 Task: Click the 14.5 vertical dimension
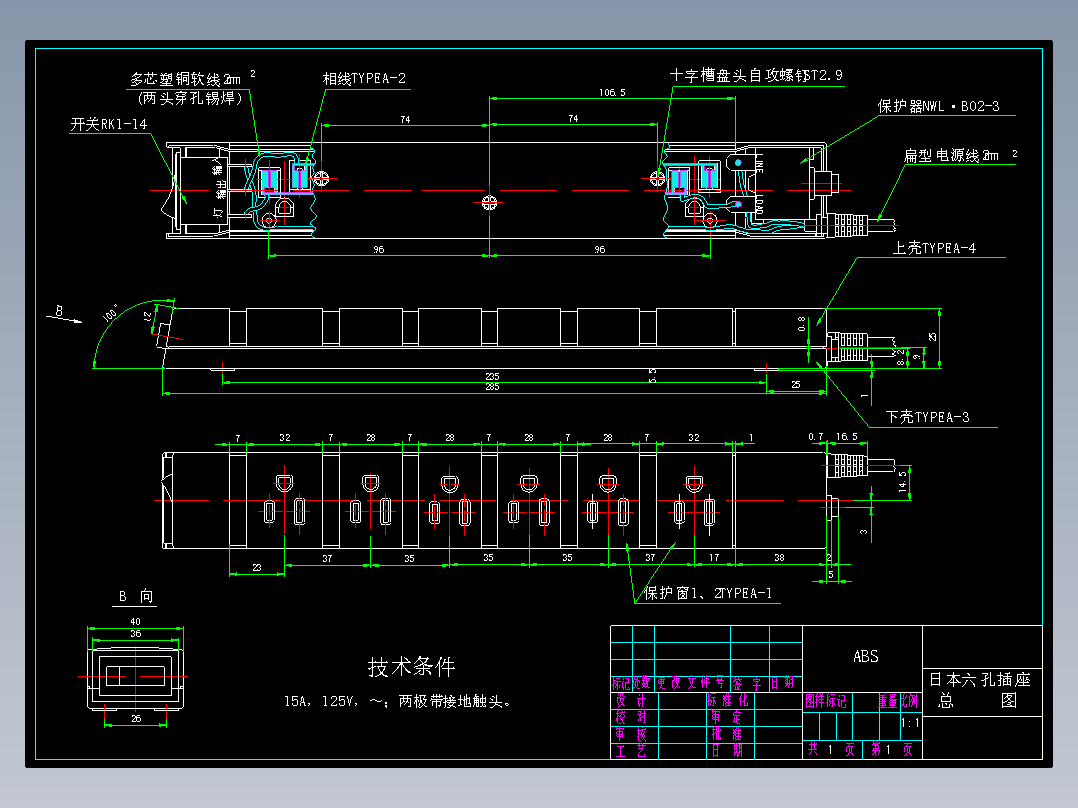tap(903, 481)
